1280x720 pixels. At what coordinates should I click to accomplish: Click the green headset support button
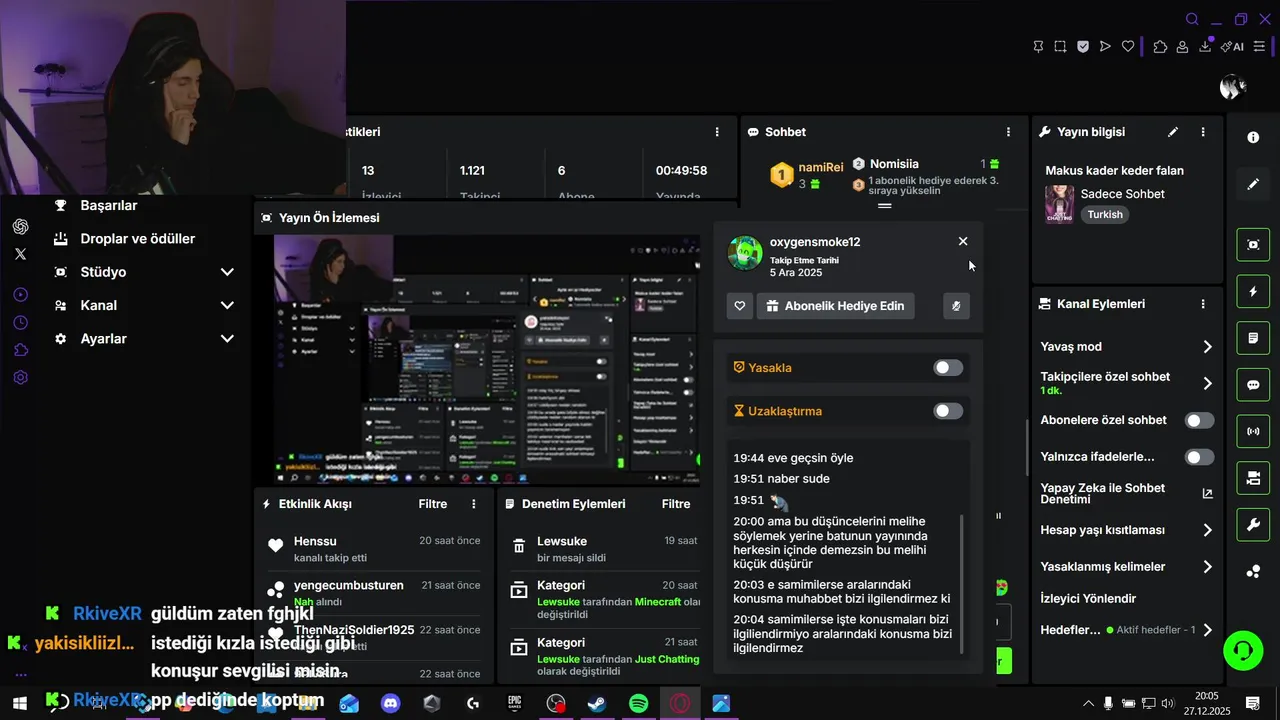click(1243, 651)
